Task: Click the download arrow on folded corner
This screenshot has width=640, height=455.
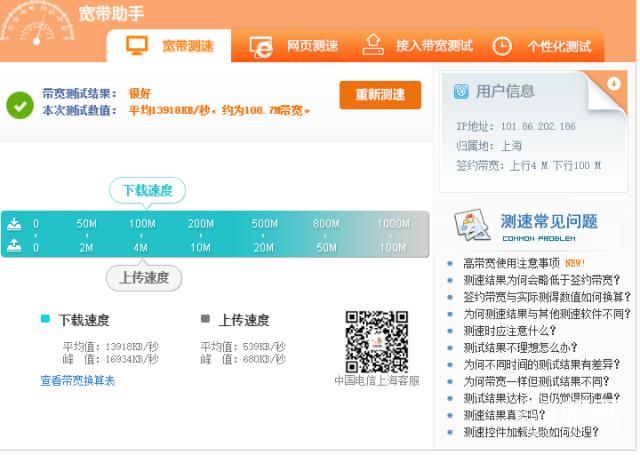Action: click(613, 84)
